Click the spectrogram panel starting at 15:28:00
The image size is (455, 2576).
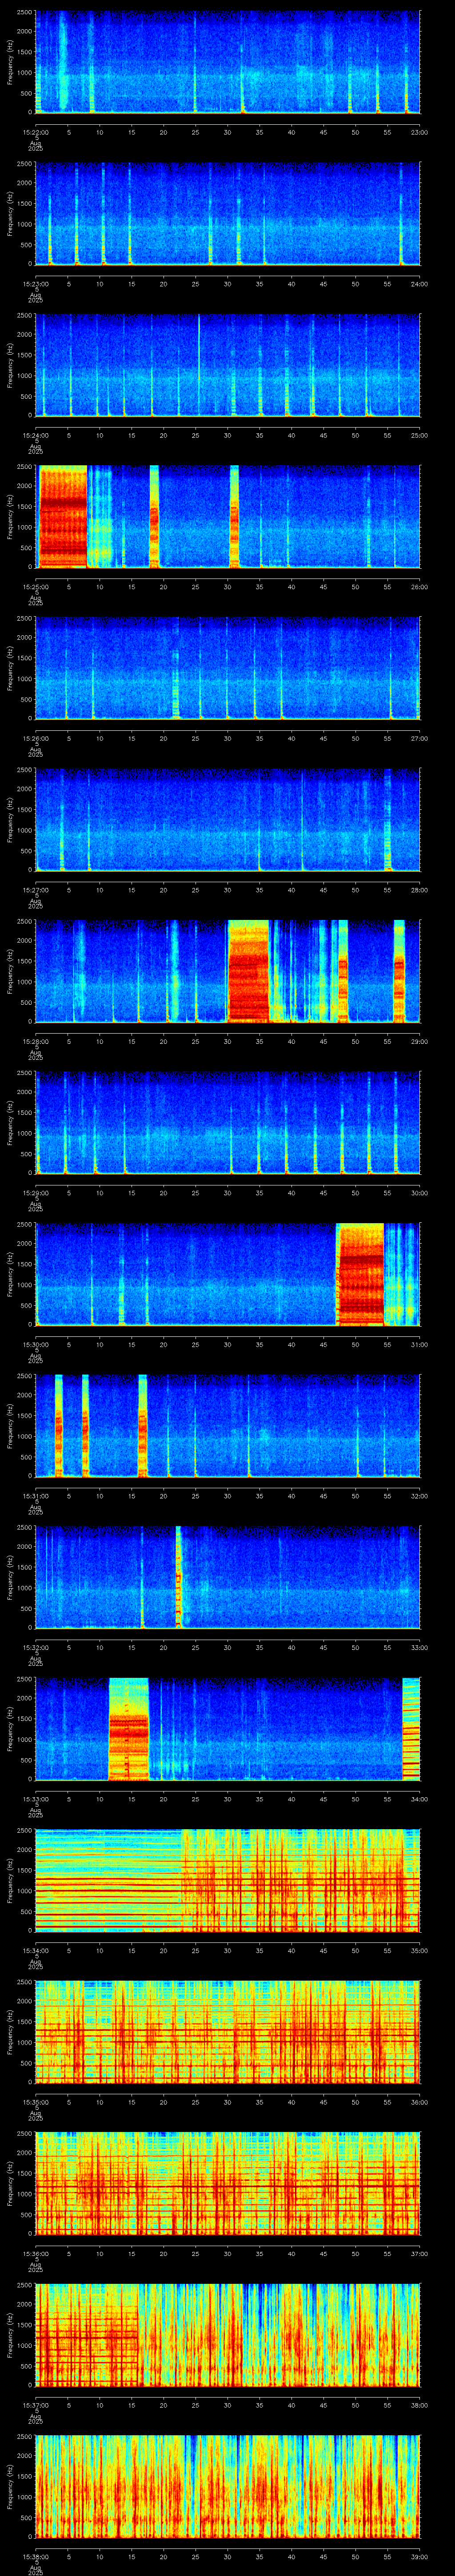coord(227,971)
